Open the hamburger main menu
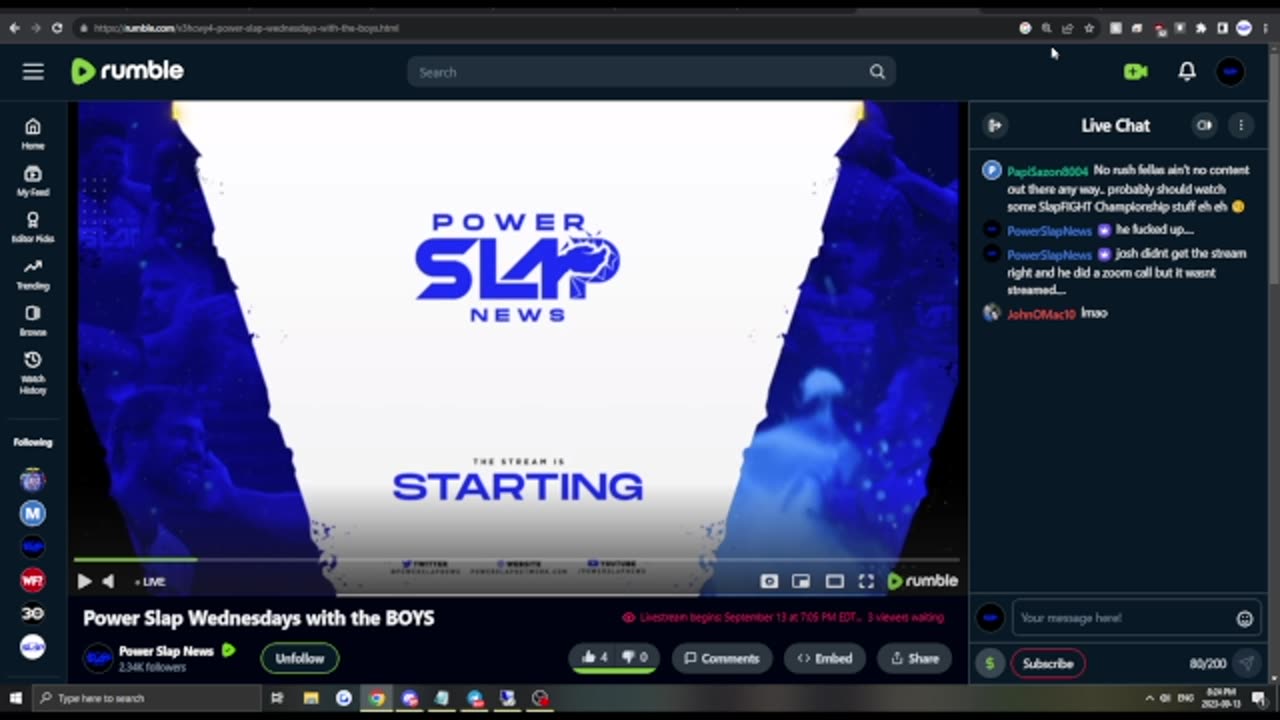Viewport: 1280px width, 720px height. coord(33,71)
